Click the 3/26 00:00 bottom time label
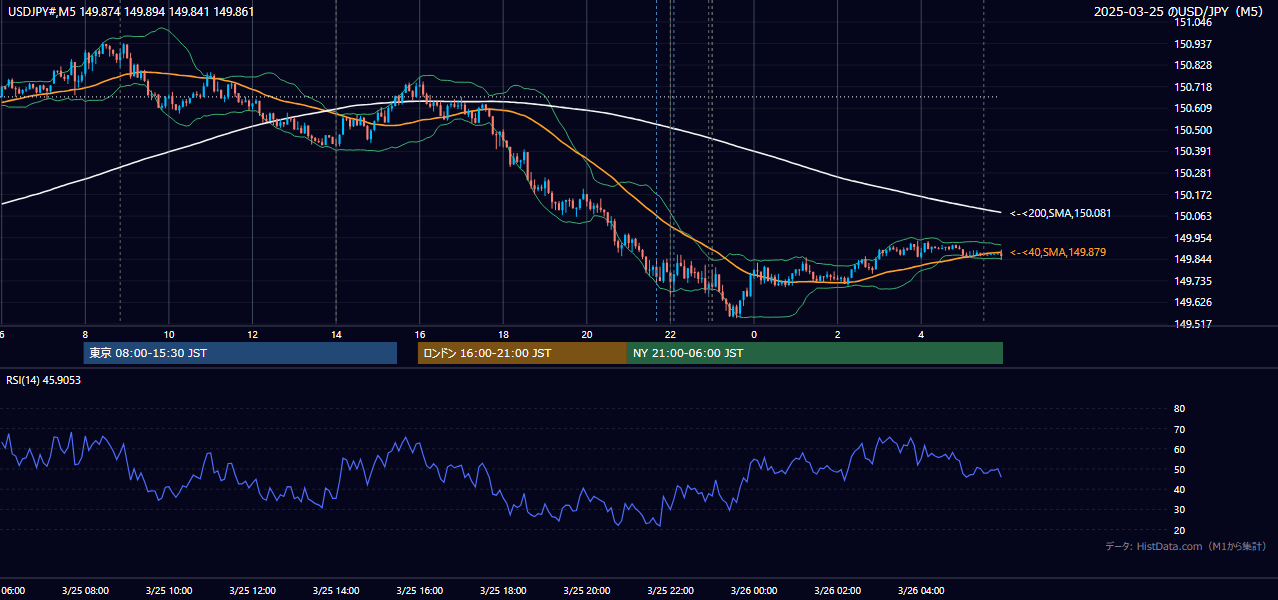The width and height of the screenshot is (1278, 600). tap(755, 591)
